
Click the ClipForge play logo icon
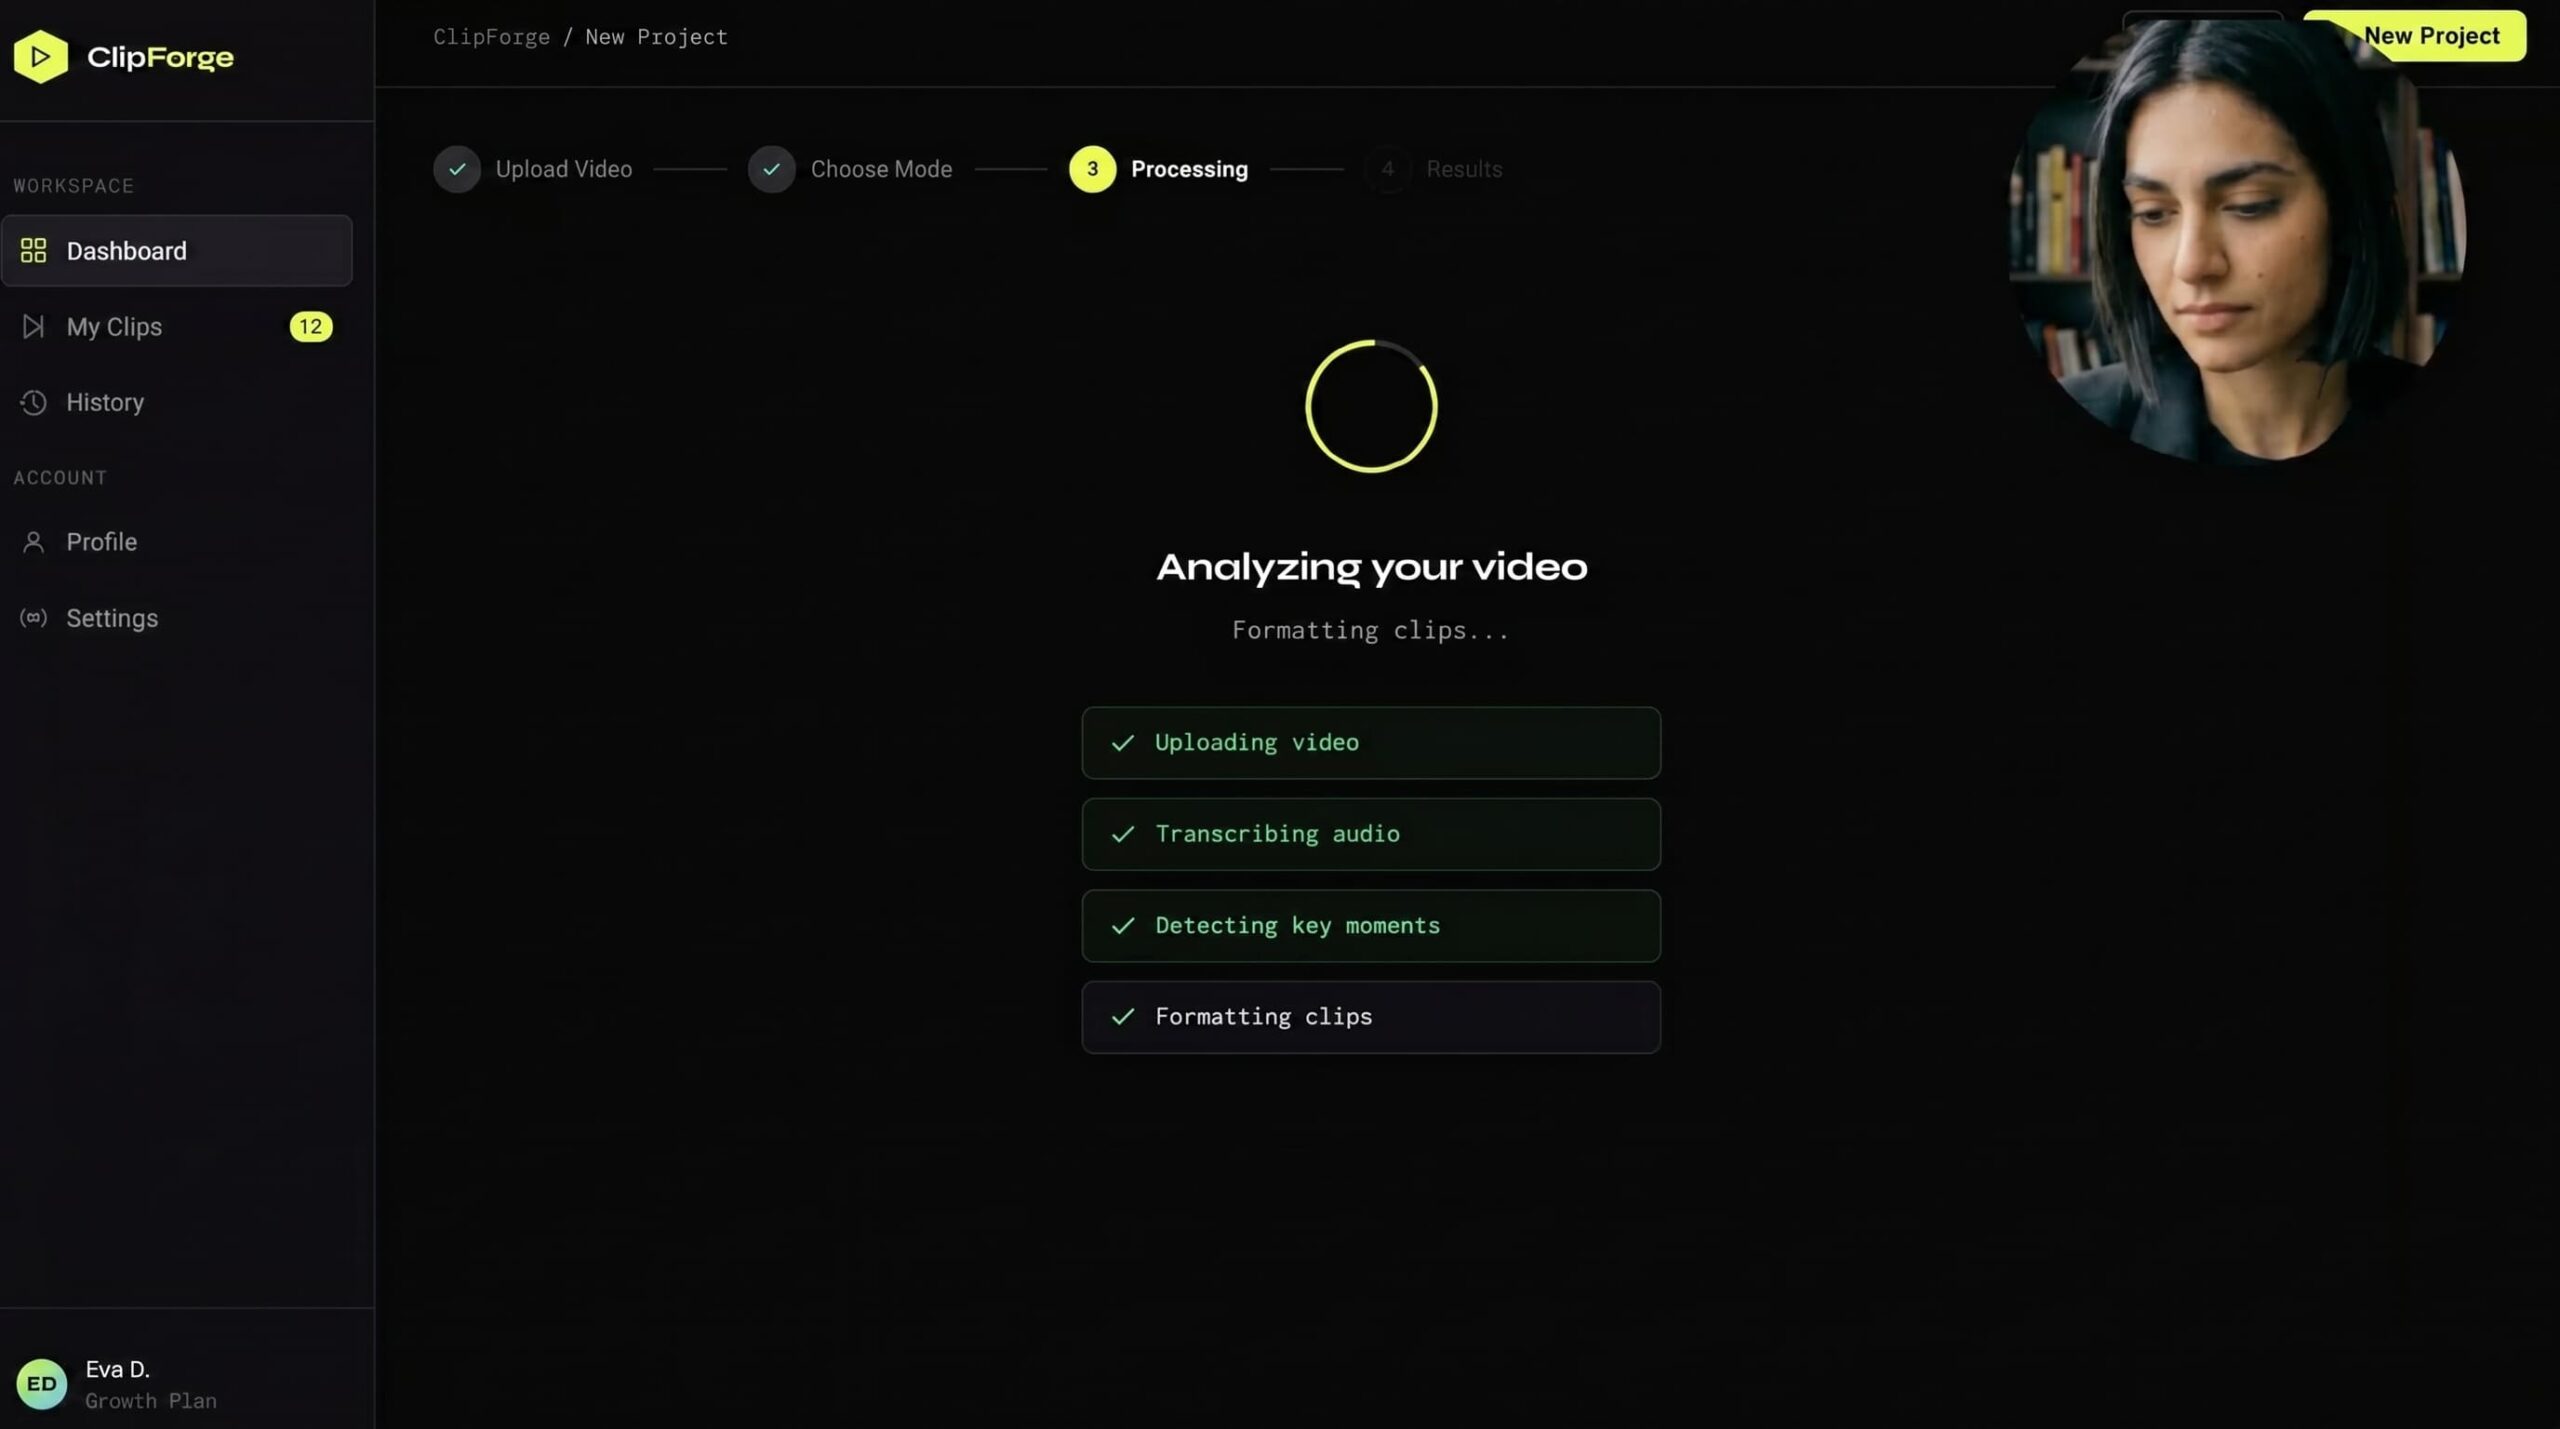[x=41, y=56]
